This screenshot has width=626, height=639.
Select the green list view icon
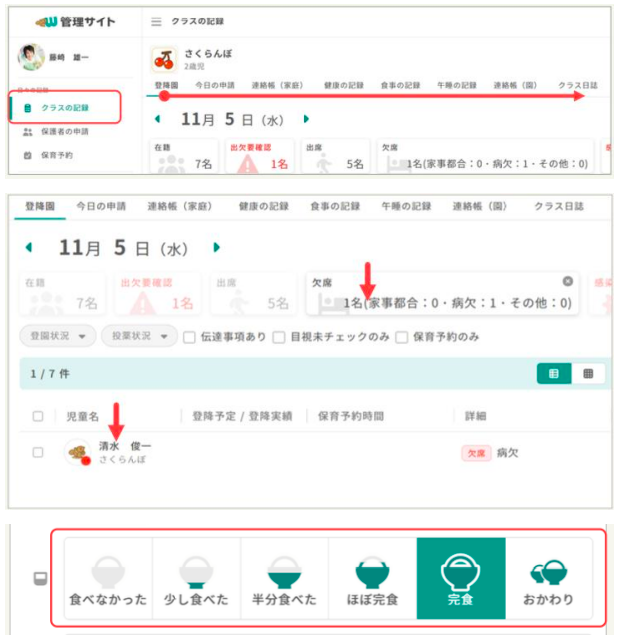point(554,373)
